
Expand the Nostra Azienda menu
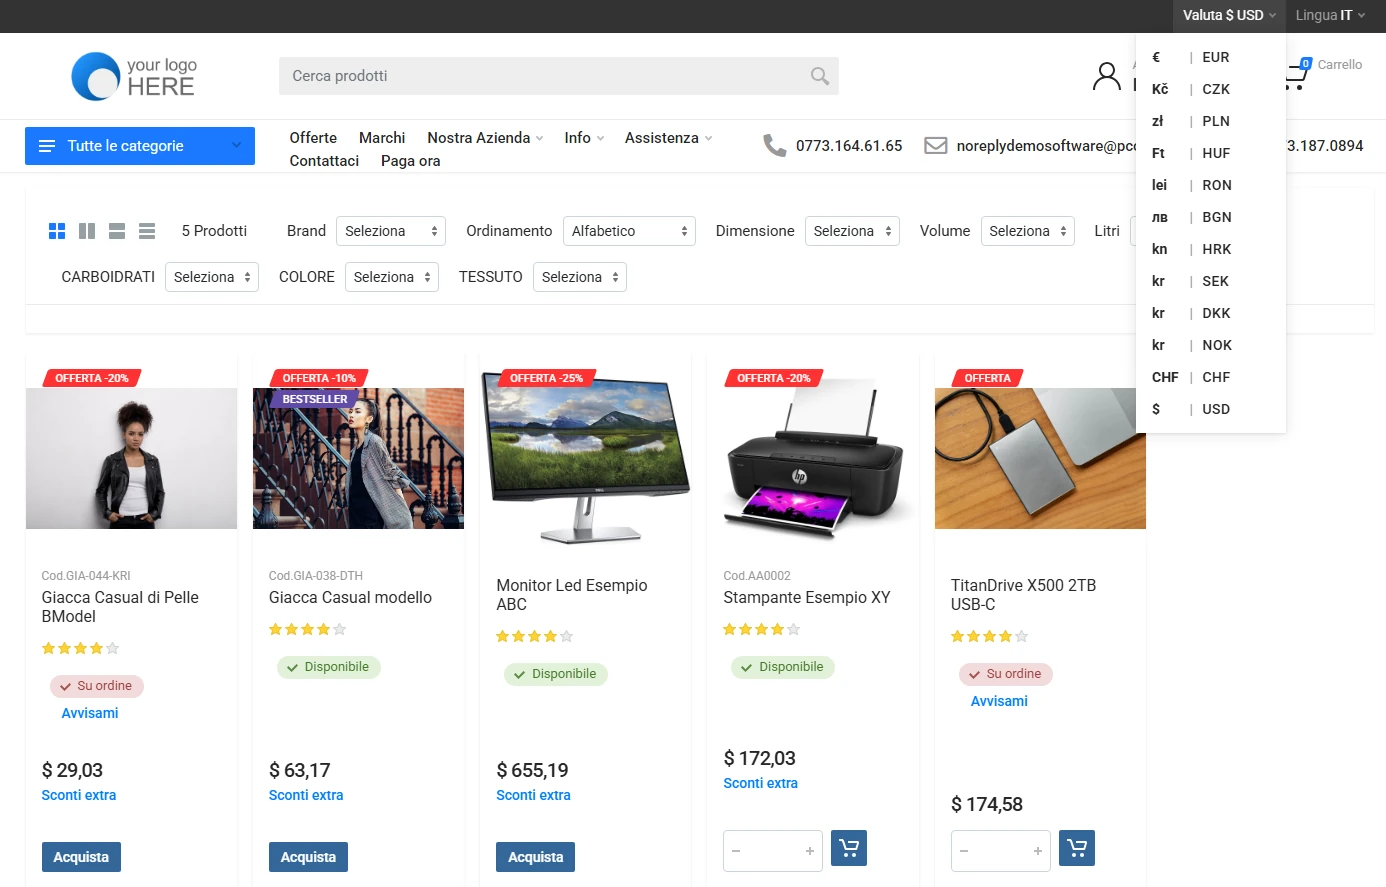coord(485,138)
